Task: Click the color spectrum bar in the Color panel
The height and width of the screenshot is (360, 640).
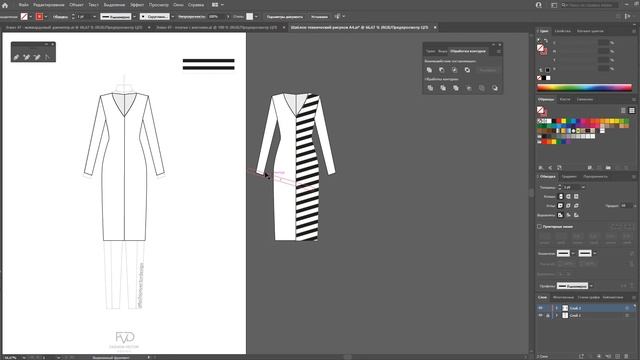Action: [584, 87]
